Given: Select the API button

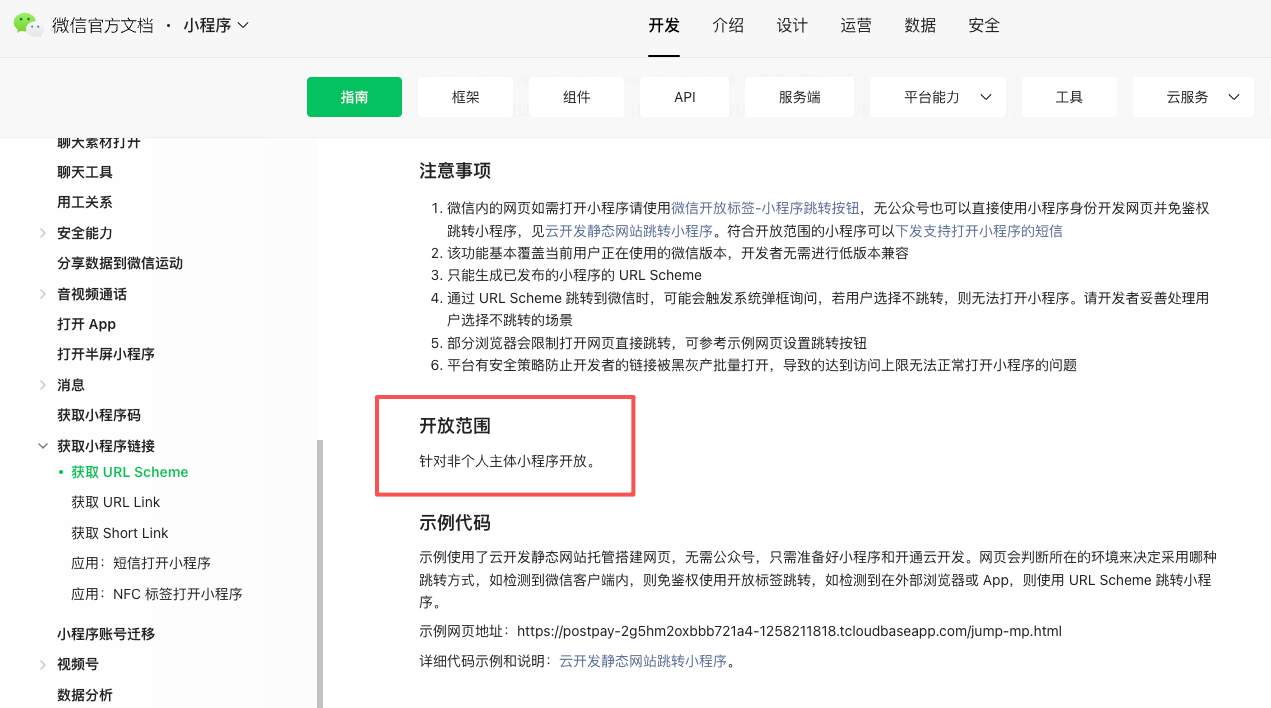Looking at the screenshot, I should pyautogui.click(x=685, y=97).
